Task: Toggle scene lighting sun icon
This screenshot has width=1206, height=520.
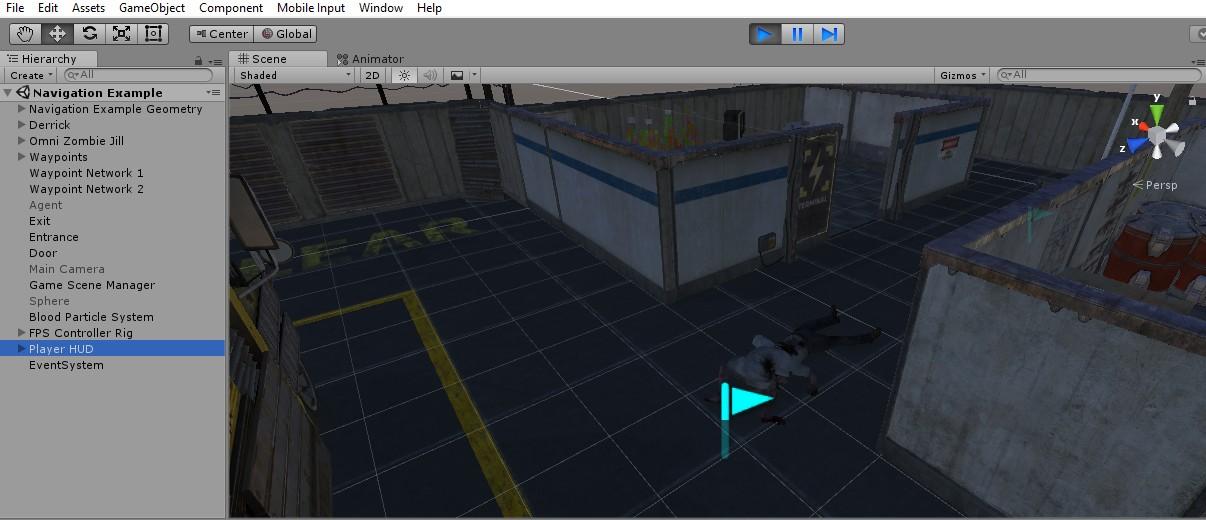Action: click(404, 75)
